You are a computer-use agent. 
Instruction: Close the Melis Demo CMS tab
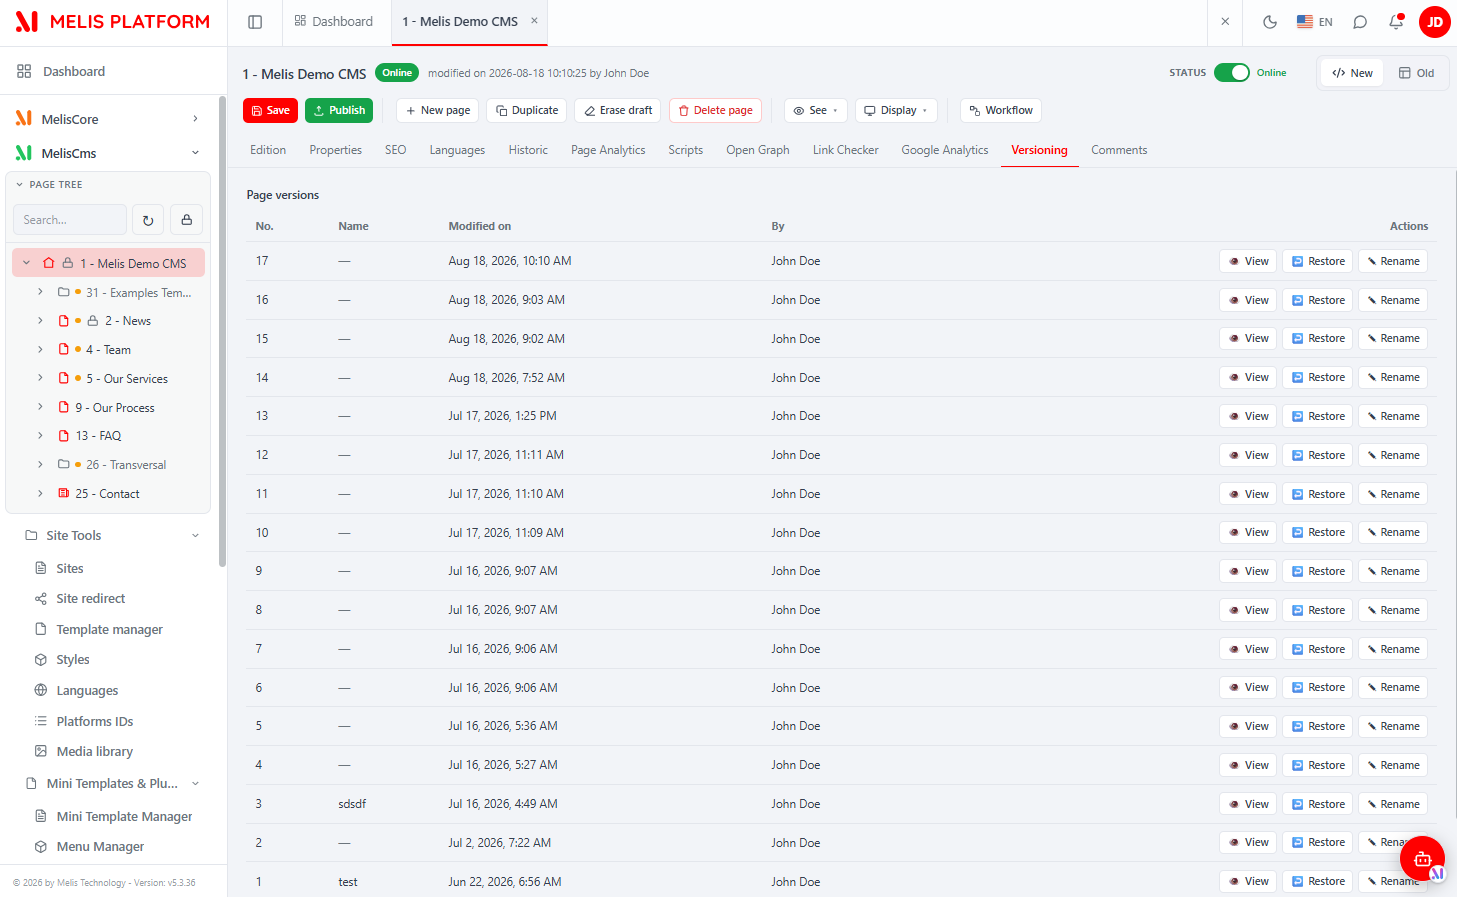(x=534, y=21)
